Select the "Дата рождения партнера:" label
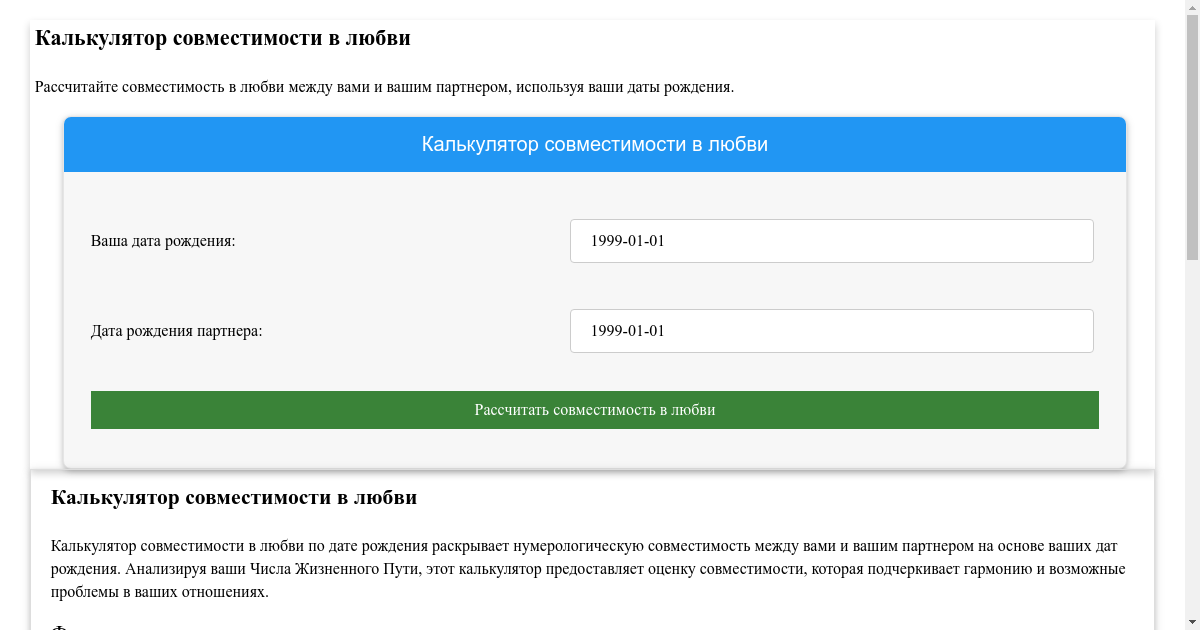This screenshot has height=630, width=1200. pos(177,331)
